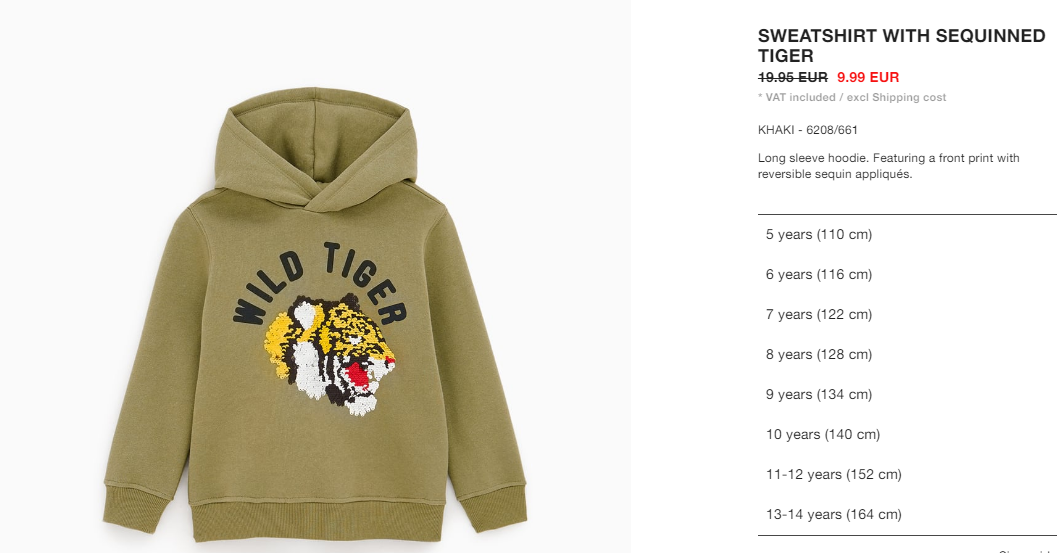Click the sequinned tiger head appliqué
The height and width of the screenshot is (553, 1060).
pyautogui.click(x=330, y=354)
